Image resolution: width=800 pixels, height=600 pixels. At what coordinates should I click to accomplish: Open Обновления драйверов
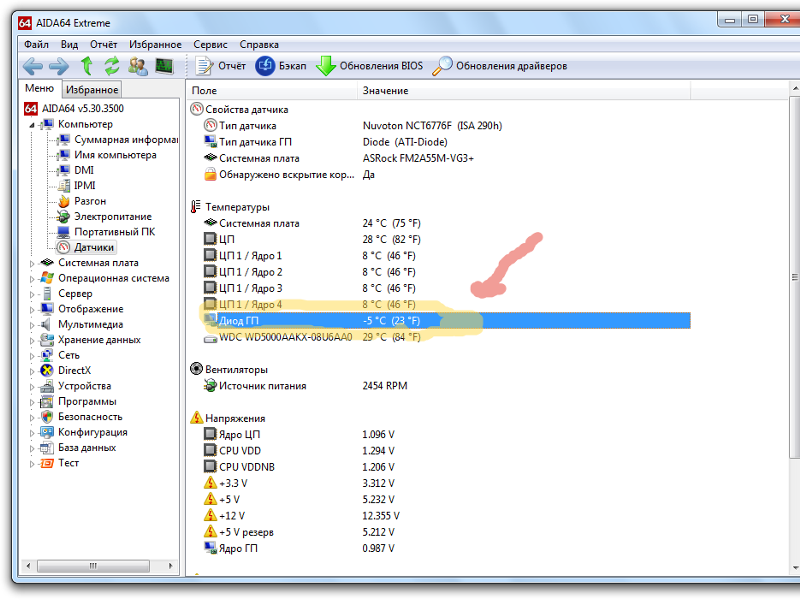[x=499, y=66]
